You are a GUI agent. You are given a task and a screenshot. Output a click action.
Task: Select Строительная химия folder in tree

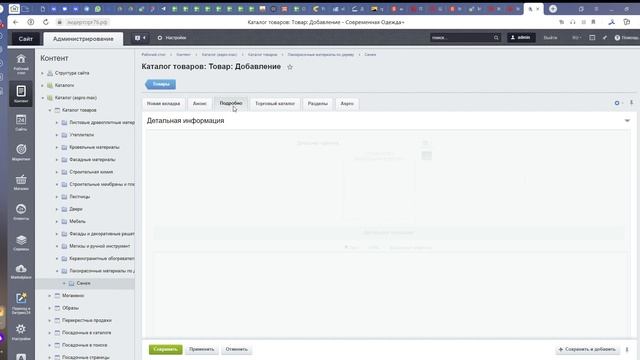click(x=91, y=172)
